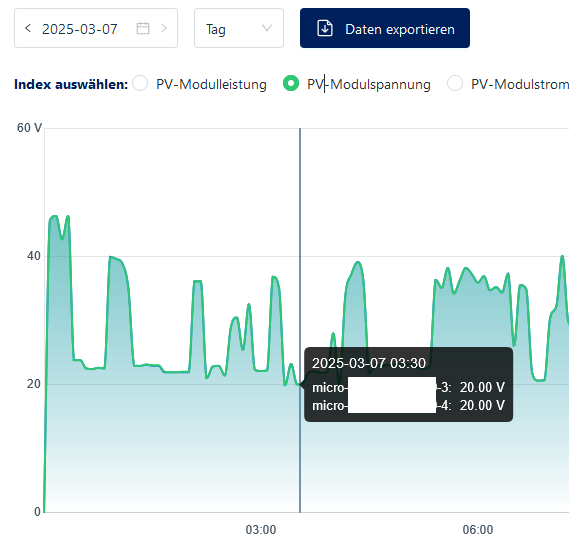Open the Tag period dropdown
This screenshot has height=548, width=569.
click(x=239, y=28)
